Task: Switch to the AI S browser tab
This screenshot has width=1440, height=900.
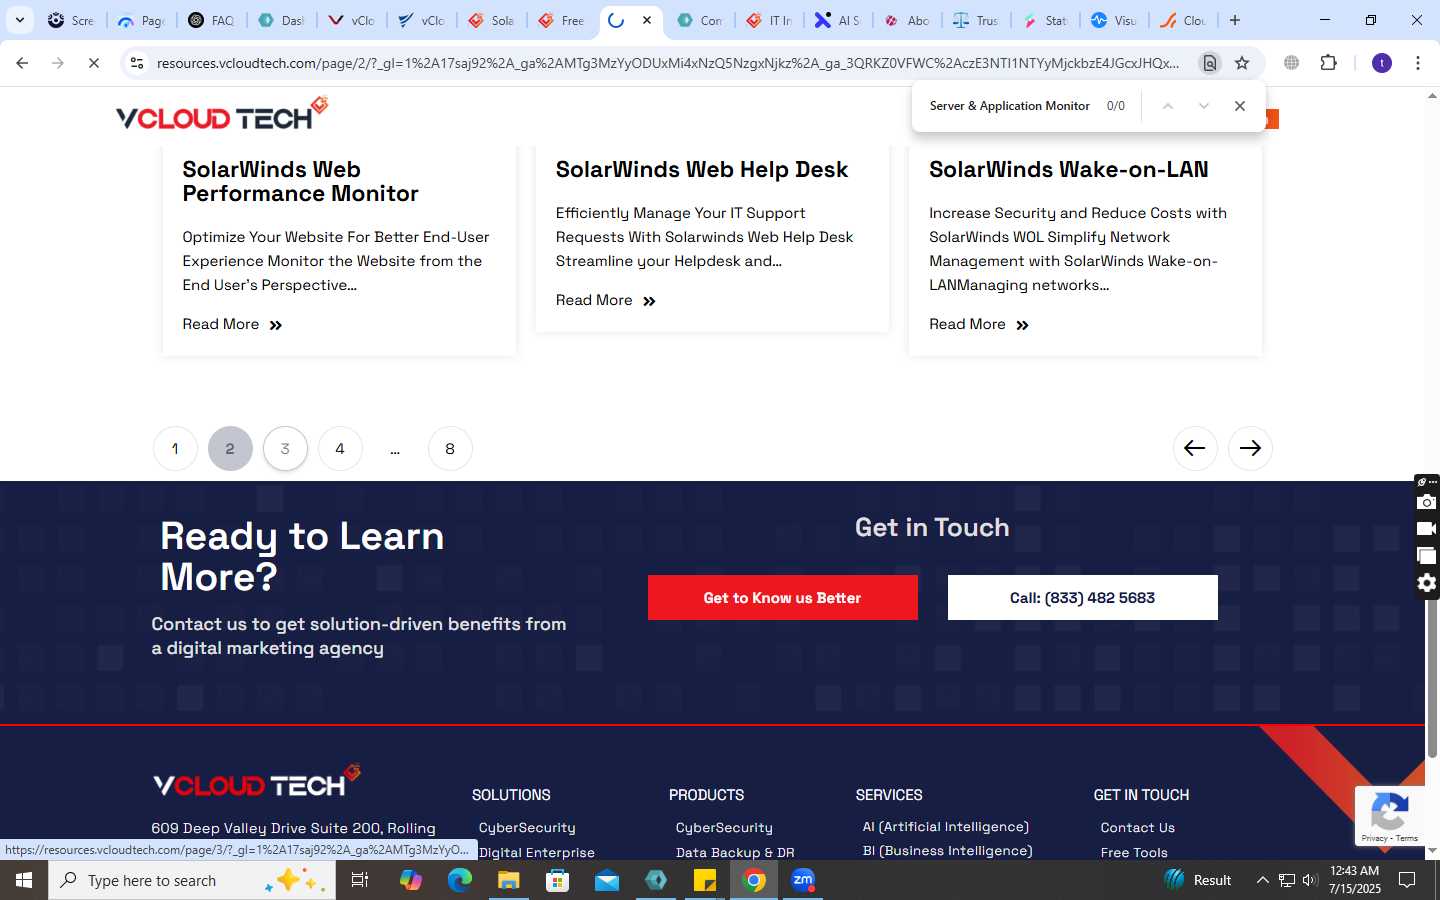Action: [x=838, y=20]
